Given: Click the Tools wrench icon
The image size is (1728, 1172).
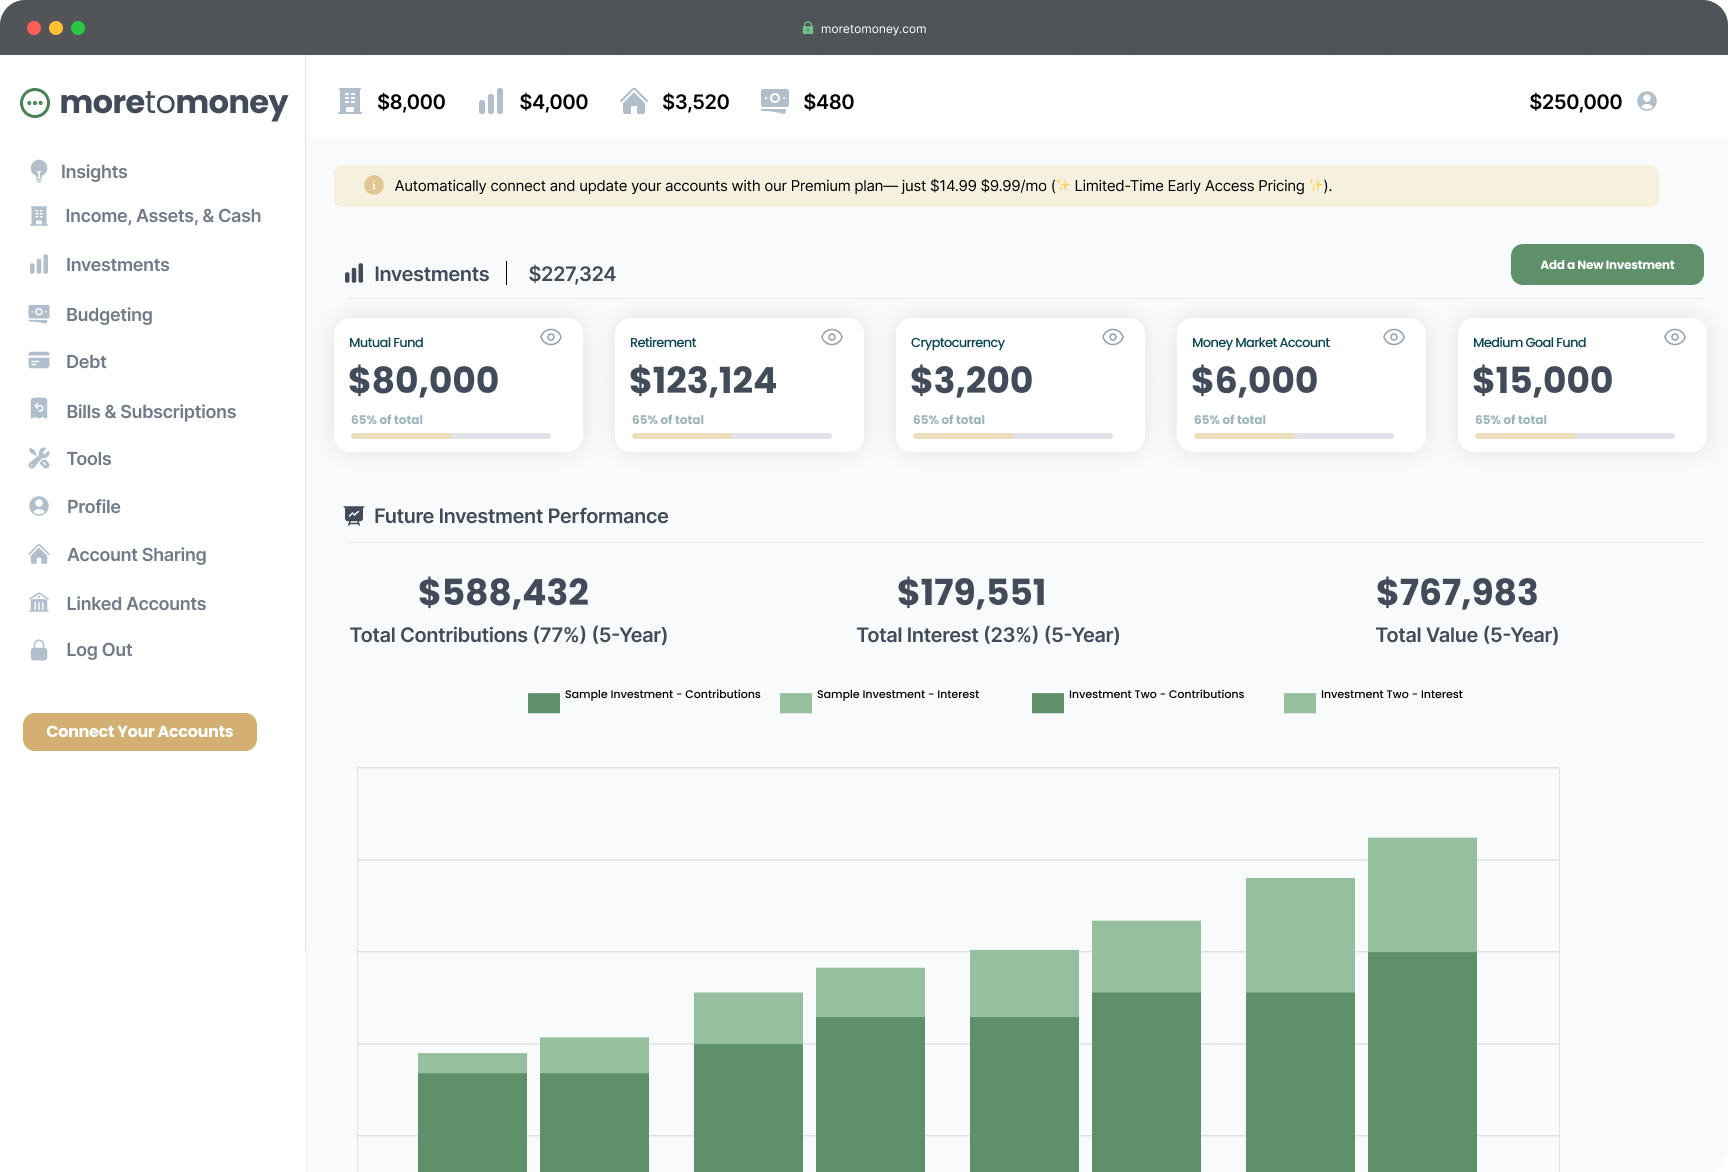Looking at the screenshot, I should click(x=39, y=458).
